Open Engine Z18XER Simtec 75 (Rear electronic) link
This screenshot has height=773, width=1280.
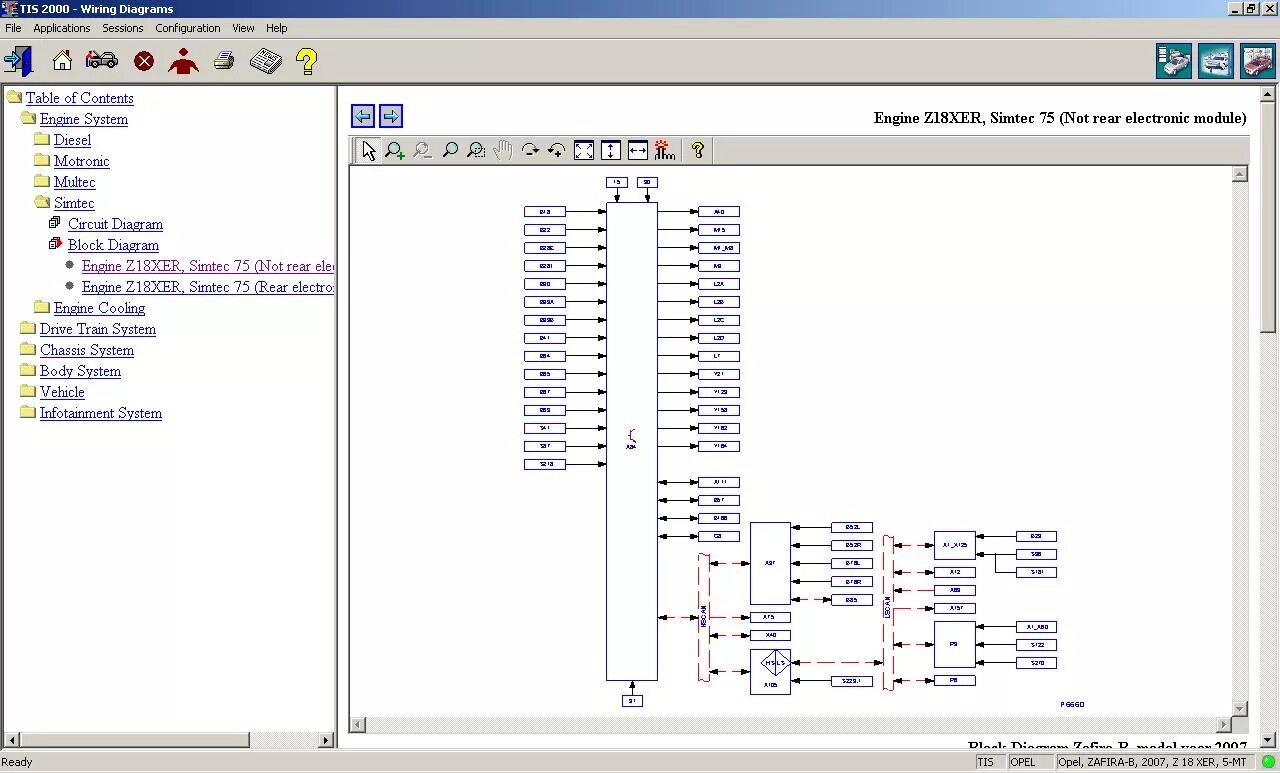click(208, 287)
